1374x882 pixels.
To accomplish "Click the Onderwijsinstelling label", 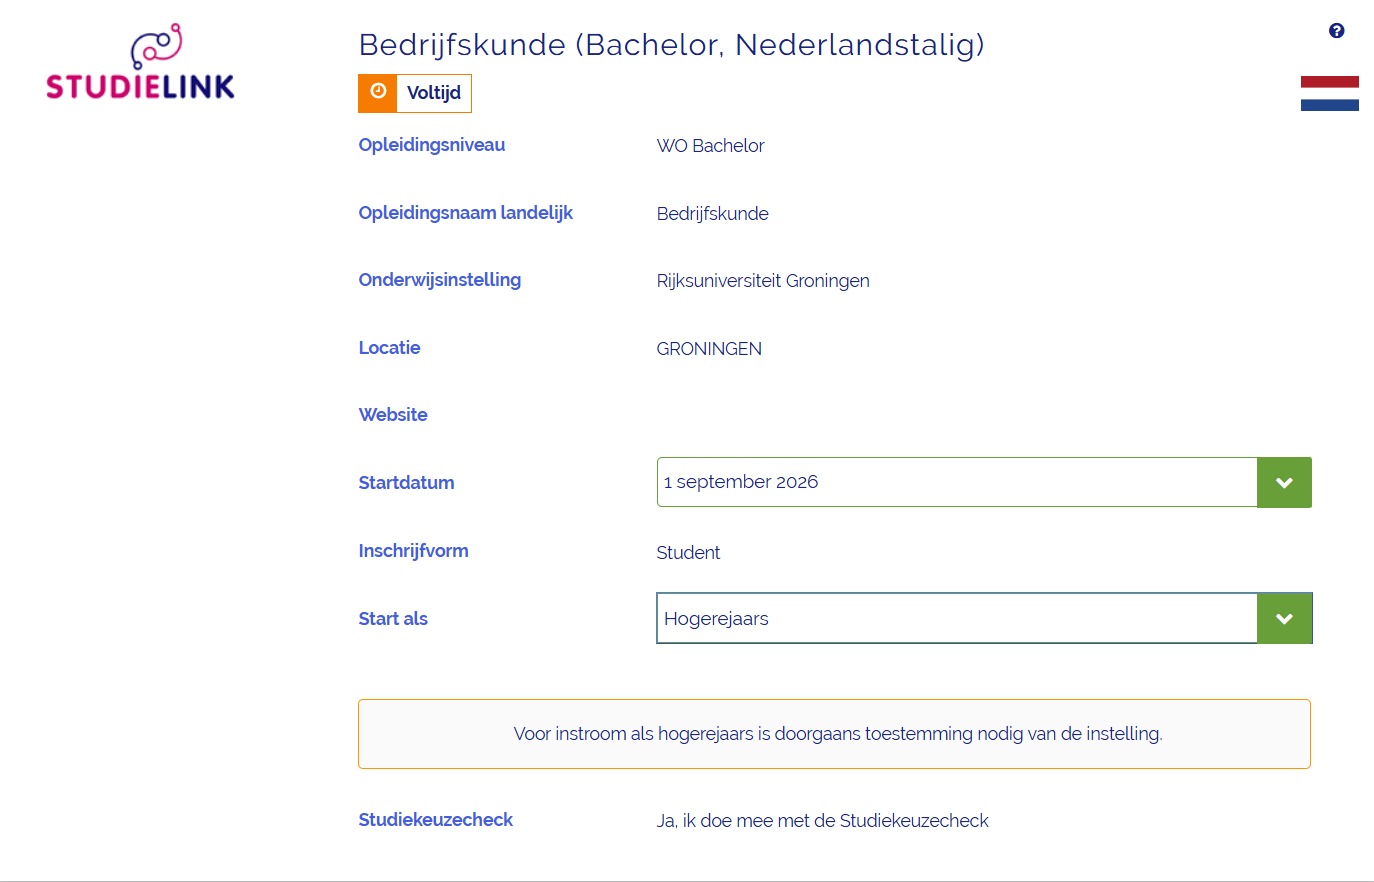I will 440,280.
